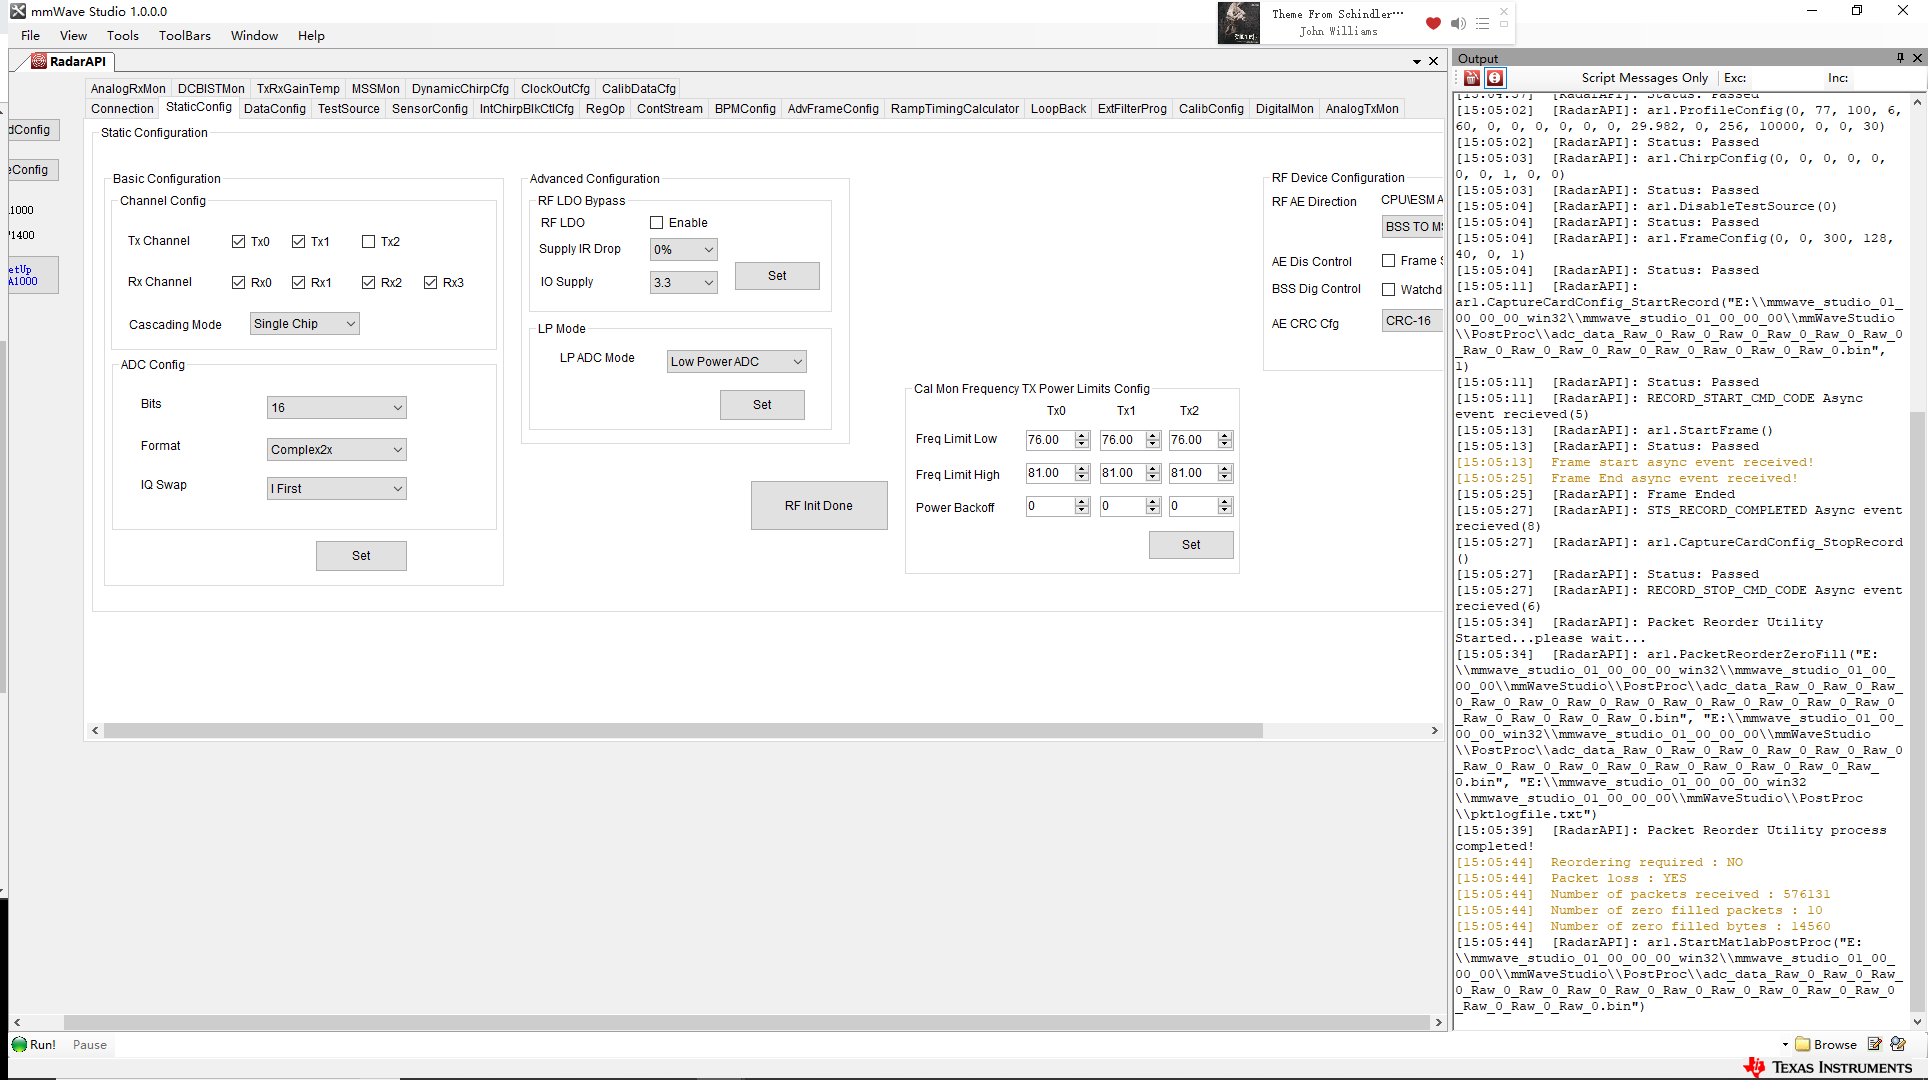This screenshot has height=1080, width=1928.
Task: Click the Pause button
Action: pos(90,1044)
